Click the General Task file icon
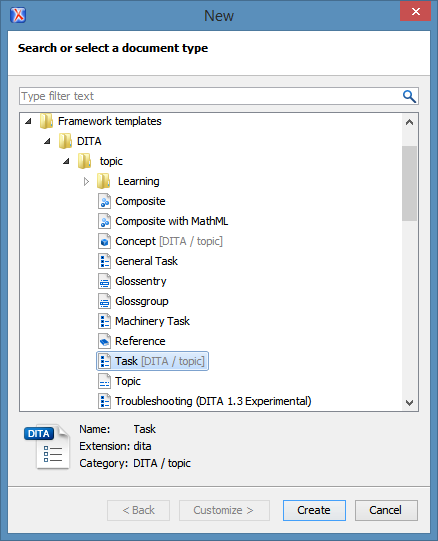Image resolution: width=438 pixels, height=541 pixels. tap(104, 261)
